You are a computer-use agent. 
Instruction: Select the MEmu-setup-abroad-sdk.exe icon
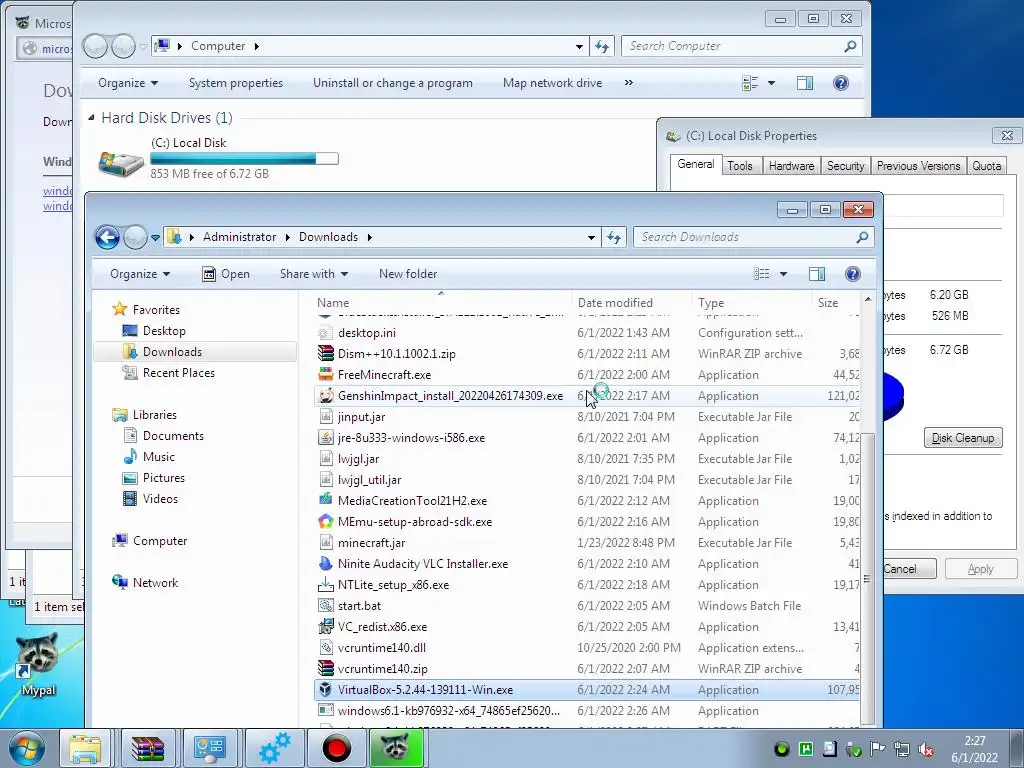325,522
